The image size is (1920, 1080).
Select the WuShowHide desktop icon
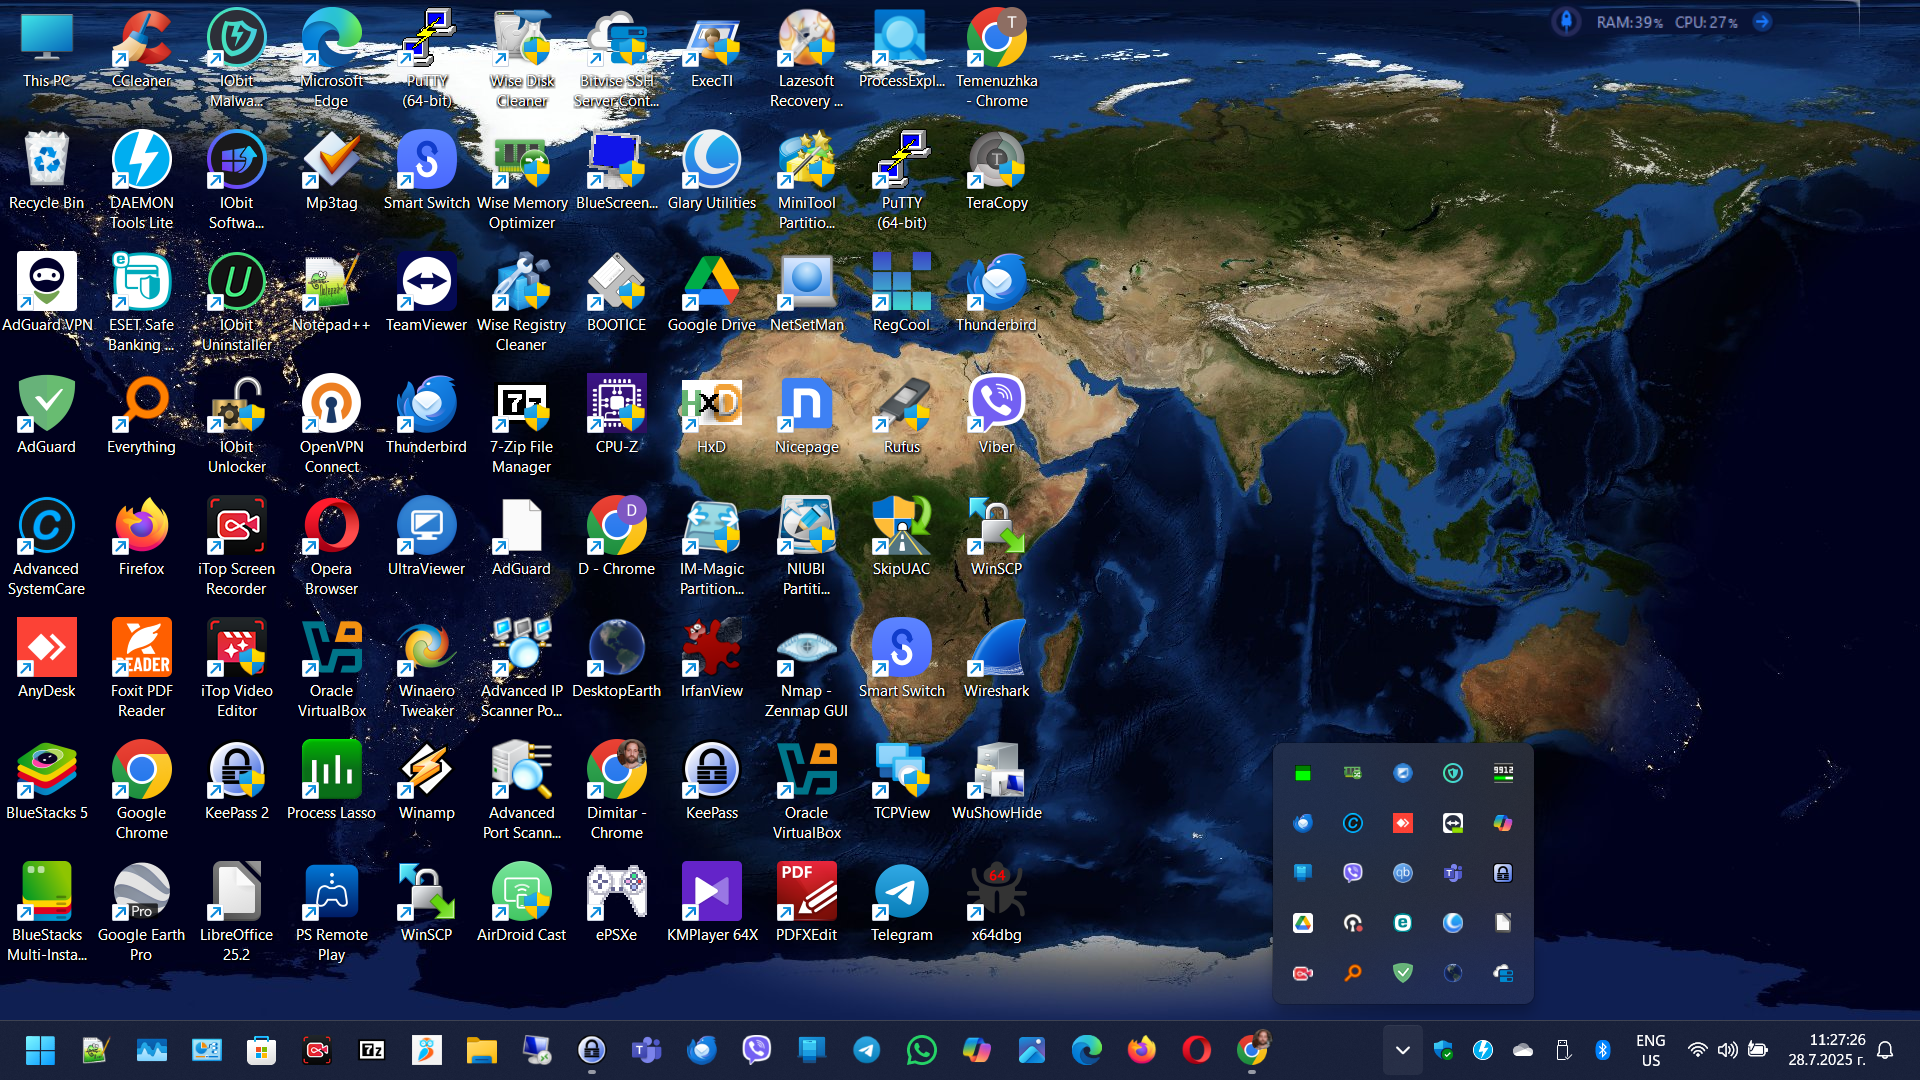[x=996, y=782]
